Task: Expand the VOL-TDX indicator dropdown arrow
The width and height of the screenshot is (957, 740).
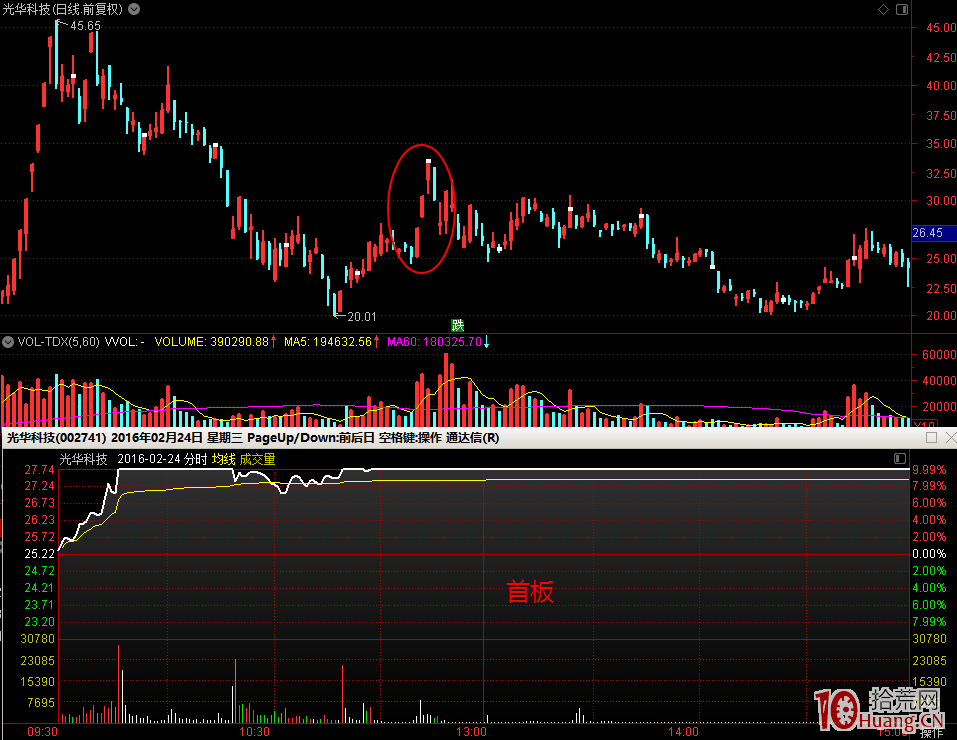Action: point(8,342)
